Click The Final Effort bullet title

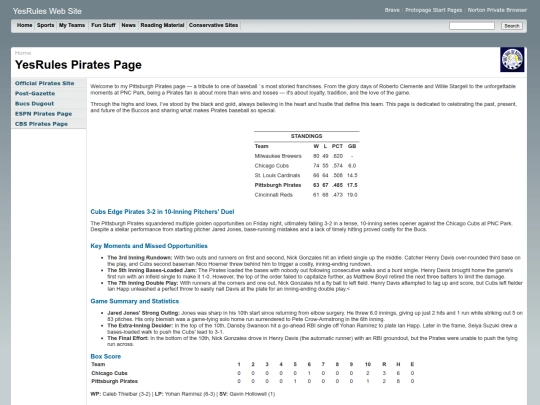[128, 338]
